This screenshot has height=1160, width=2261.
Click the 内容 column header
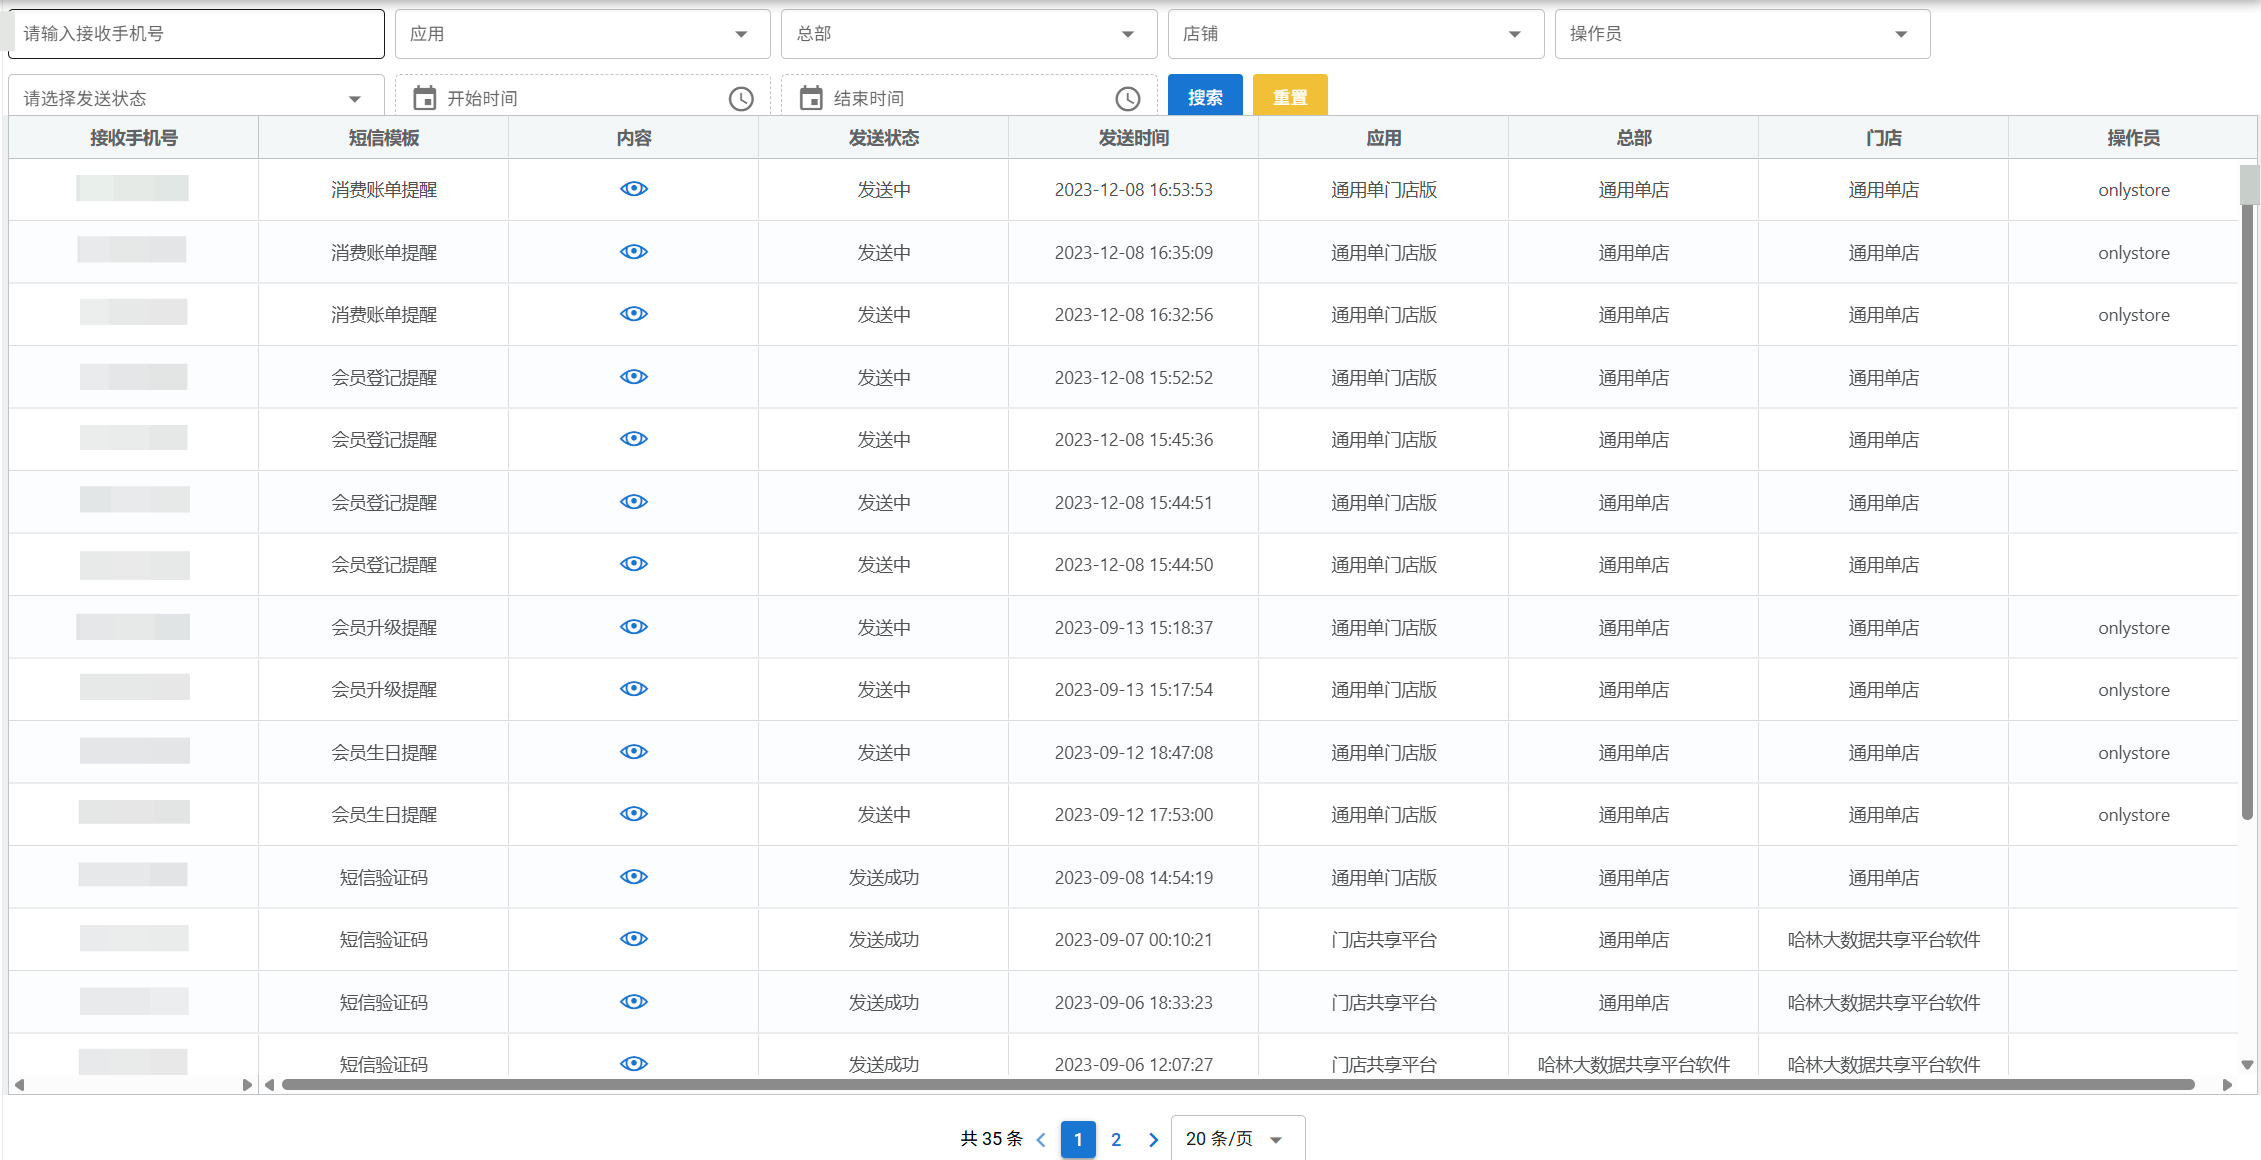[634, 138]
